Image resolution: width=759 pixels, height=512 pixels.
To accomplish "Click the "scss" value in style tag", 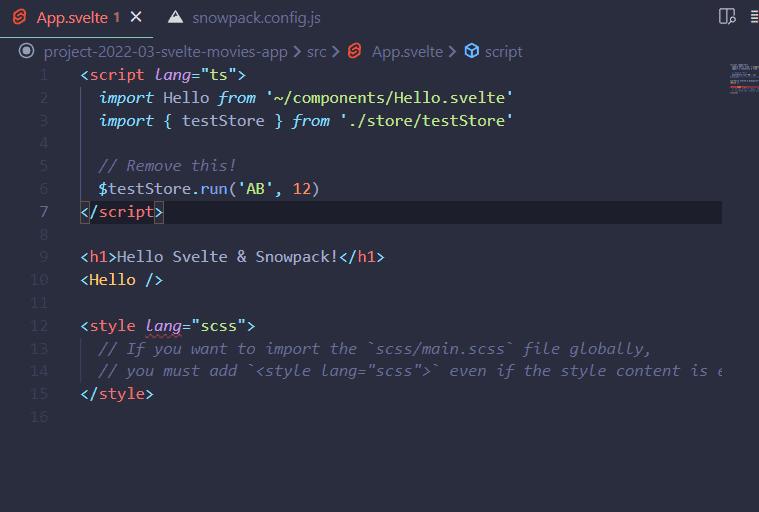I will pos(219,326).
